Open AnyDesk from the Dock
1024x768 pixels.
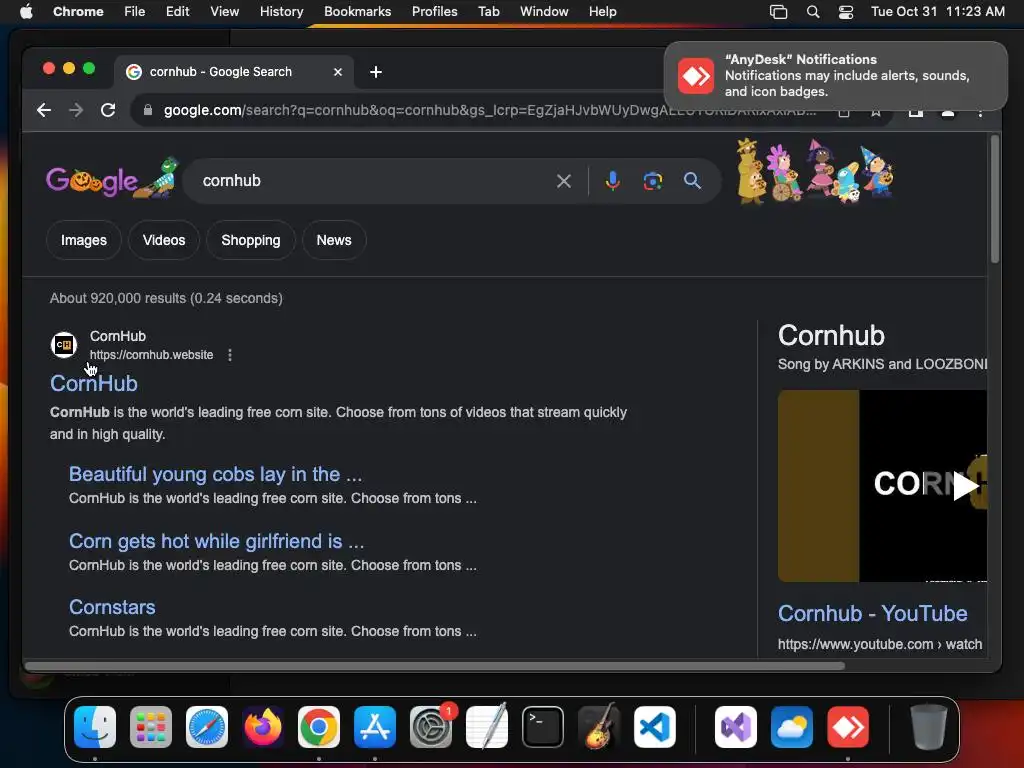848,727
